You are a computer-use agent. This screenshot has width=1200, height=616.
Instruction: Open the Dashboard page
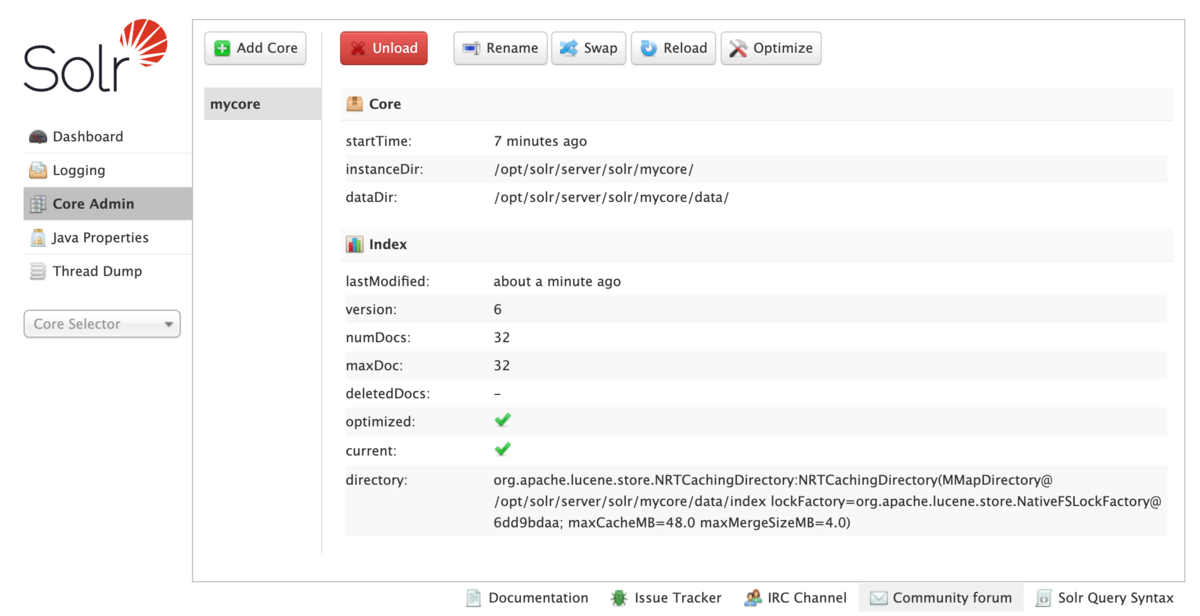pos(108,137)
